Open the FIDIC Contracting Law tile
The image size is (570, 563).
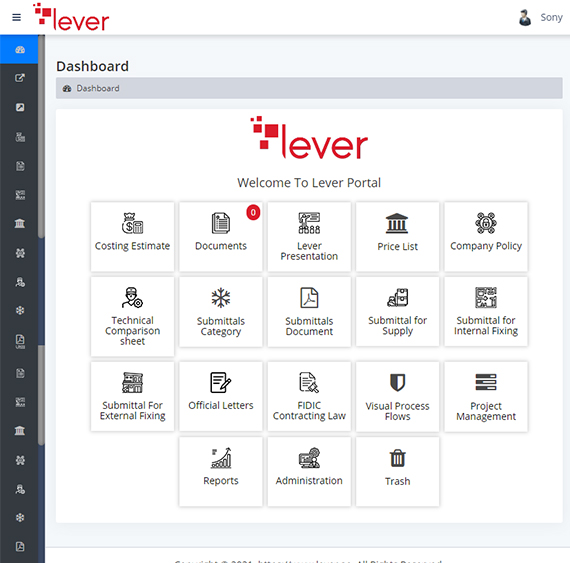point(309,397)
